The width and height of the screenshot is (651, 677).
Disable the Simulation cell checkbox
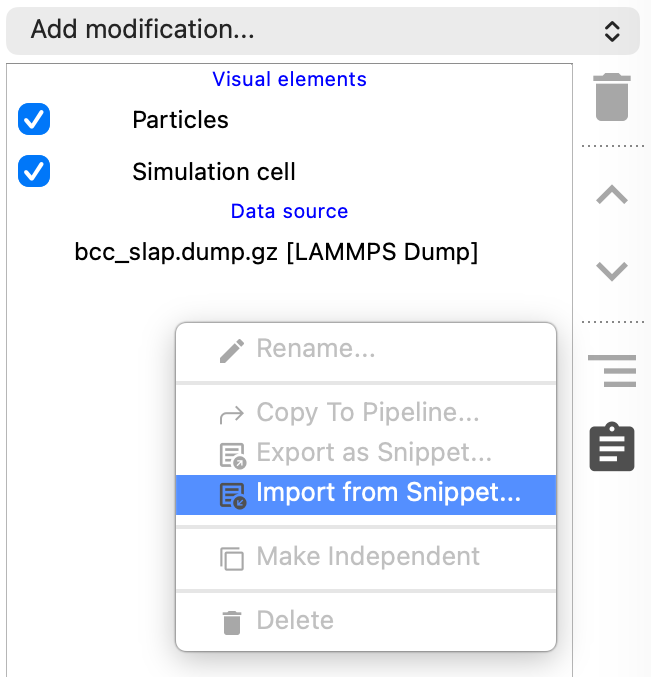tap(34, 172)
